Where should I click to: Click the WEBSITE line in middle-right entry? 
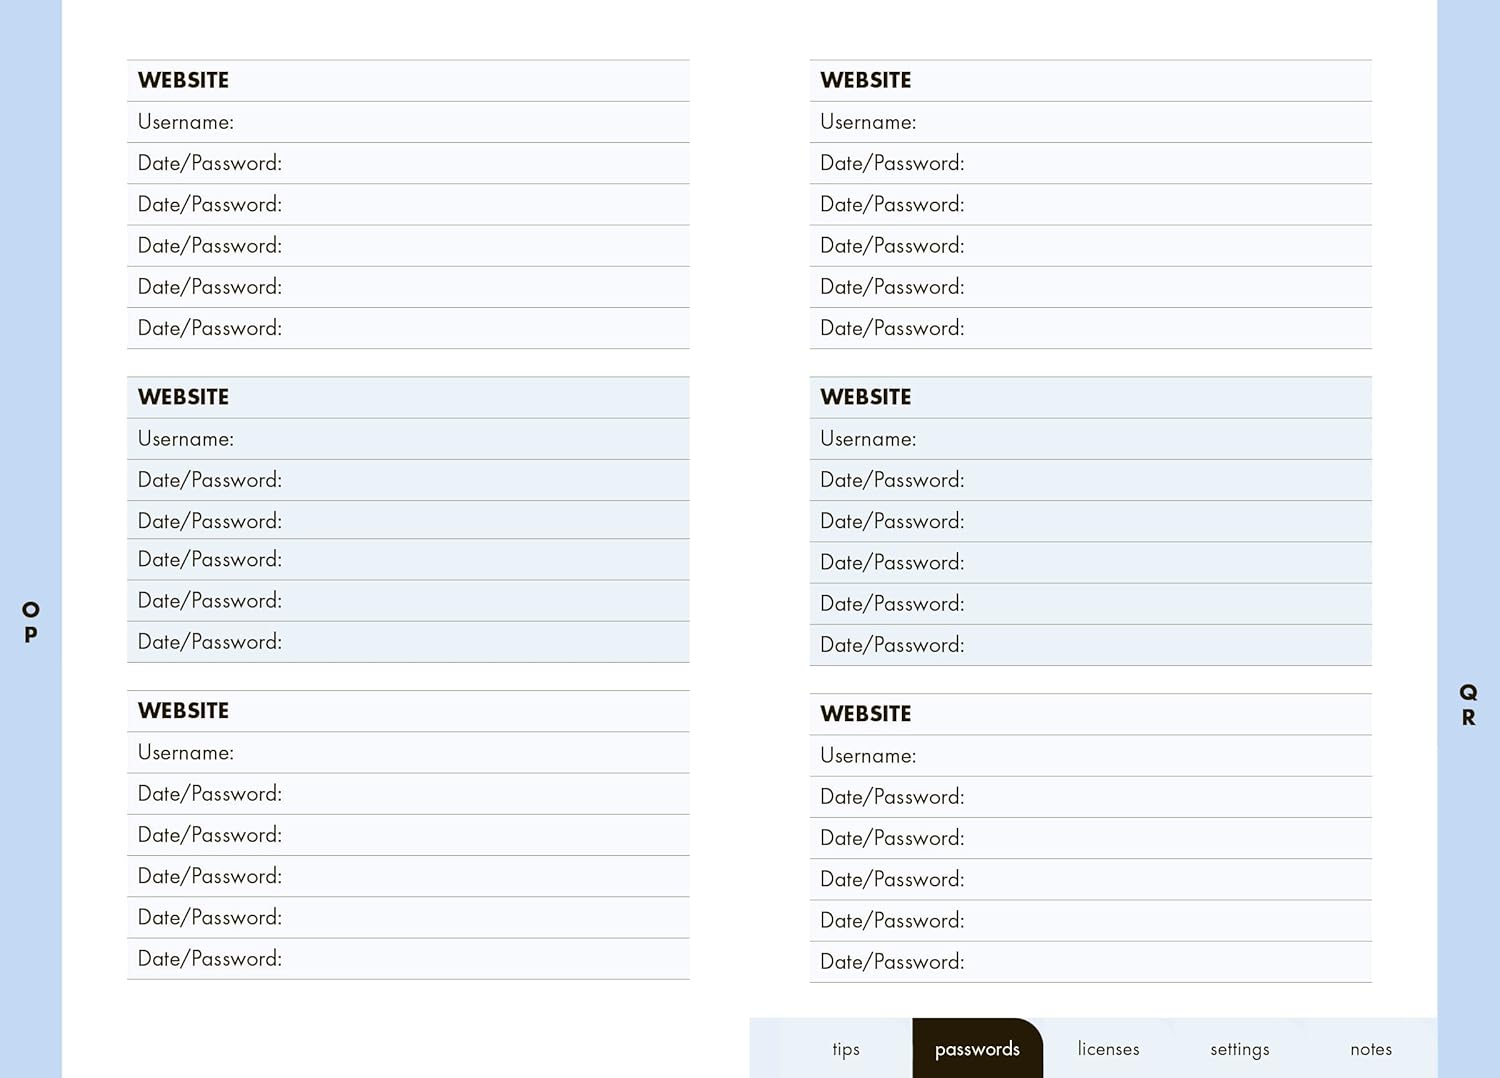pos(1090,398)
